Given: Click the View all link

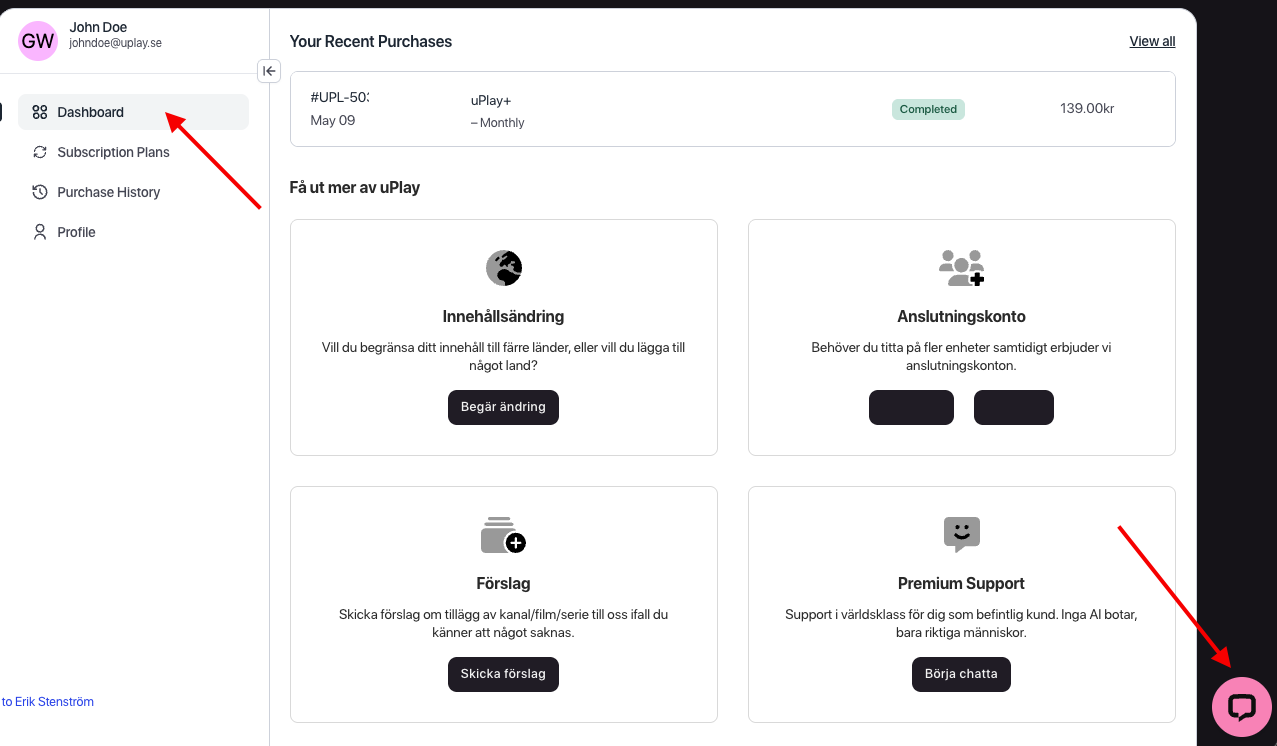Looking at the screenshot, I should click(1152, 41).
